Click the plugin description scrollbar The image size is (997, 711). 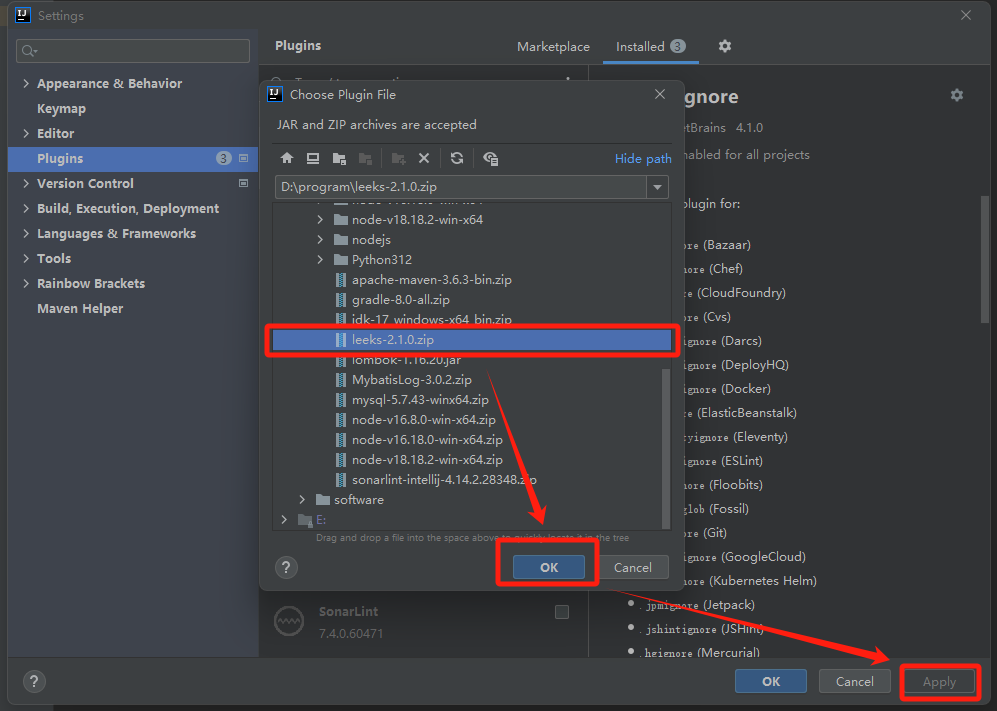pyautogui.click(x=985, y=258)
